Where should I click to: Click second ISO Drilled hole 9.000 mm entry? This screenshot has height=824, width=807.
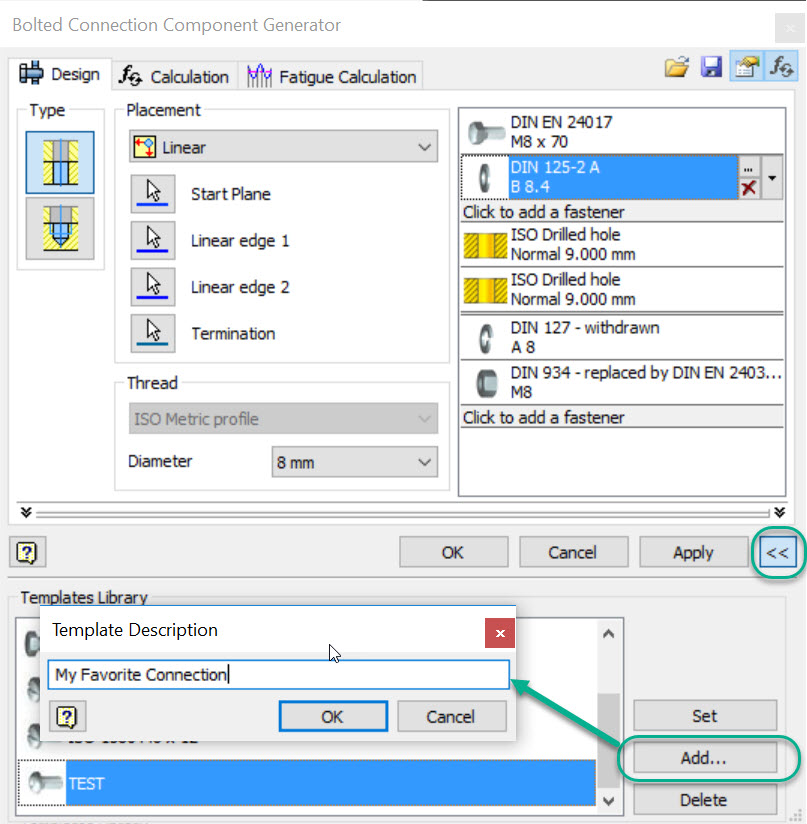pos(622,290)
